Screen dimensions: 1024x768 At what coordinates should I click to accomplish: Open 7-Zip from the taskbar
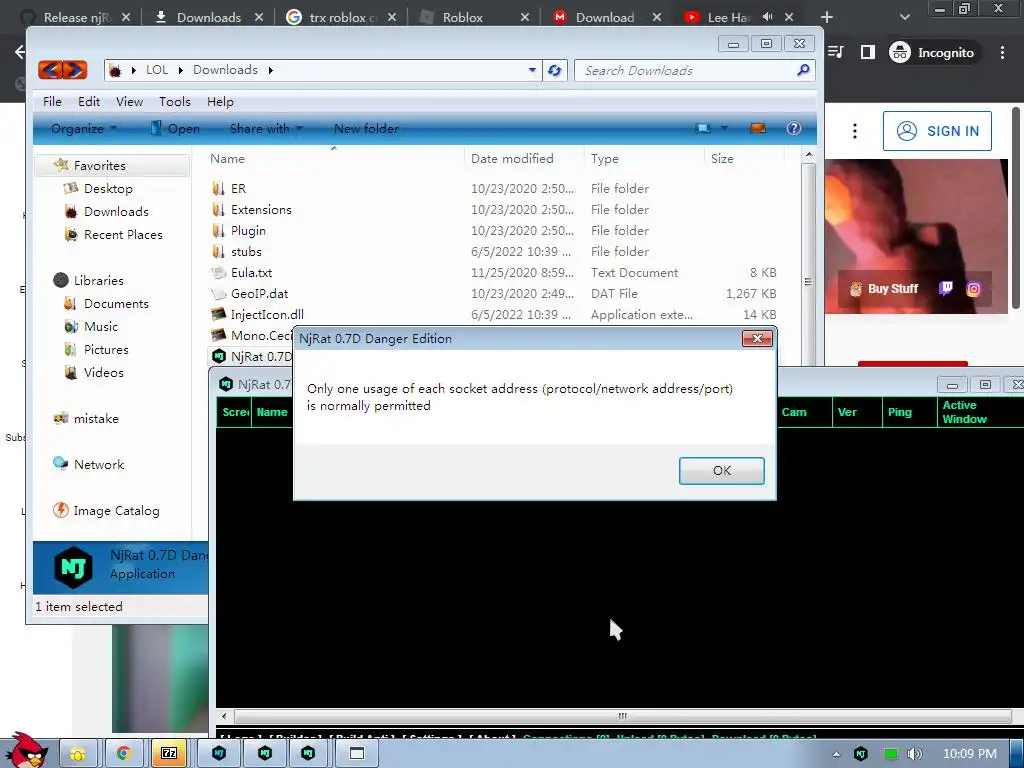[168, 754]
